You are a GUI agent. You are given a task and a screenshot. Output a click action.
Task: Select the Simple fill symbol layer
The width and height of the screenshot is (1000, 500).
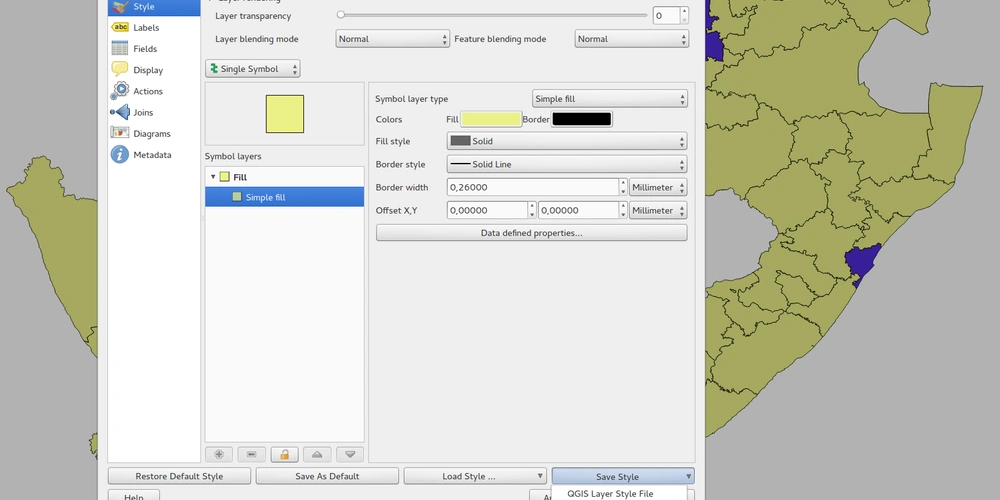[284, 197]
